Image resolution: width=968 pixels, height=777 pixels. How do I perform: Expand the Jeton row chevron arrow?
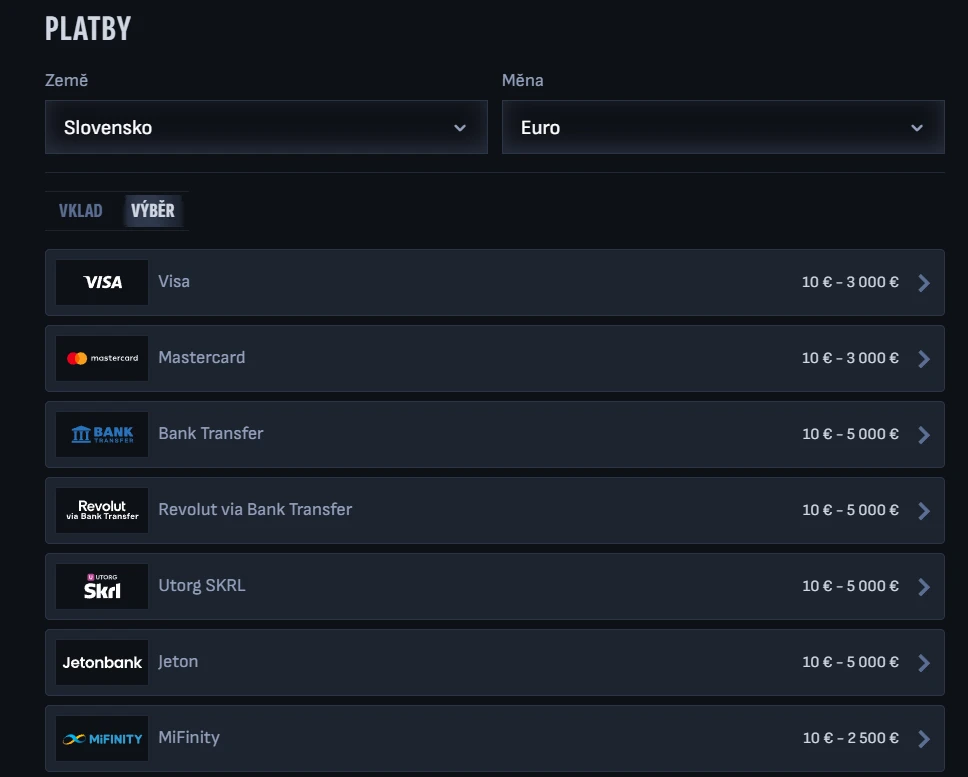(923, 663)
